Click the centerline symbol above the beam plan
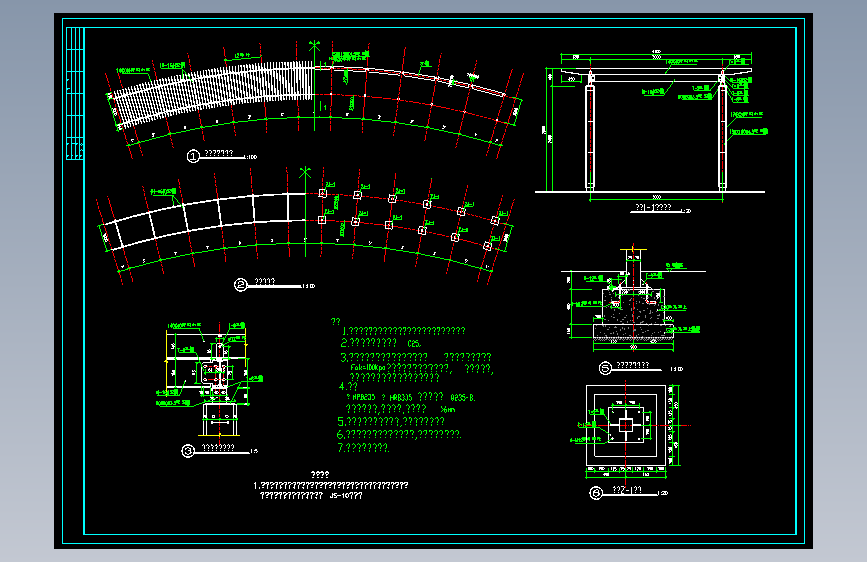Image resolution: width=867 pixels, height=562 pixels. (x=305, y=173)
